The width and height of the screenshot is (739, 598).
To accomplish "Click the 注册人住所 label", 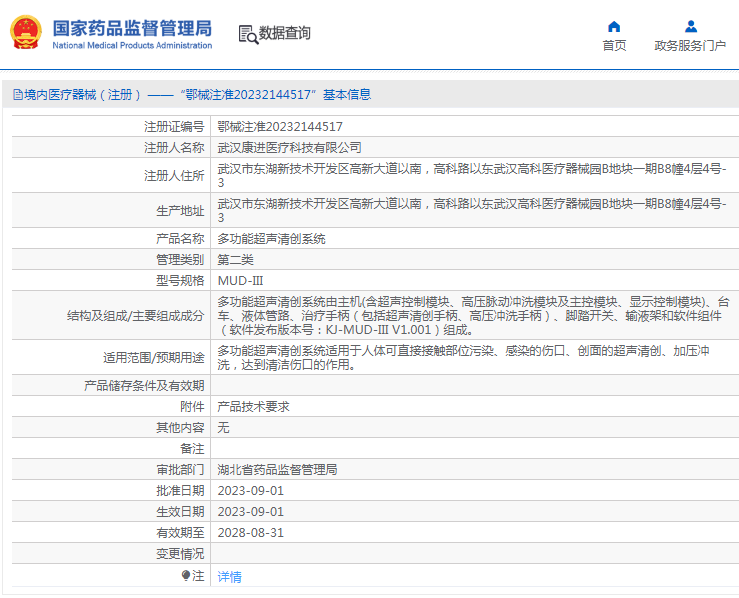I will tap(174, 176).
